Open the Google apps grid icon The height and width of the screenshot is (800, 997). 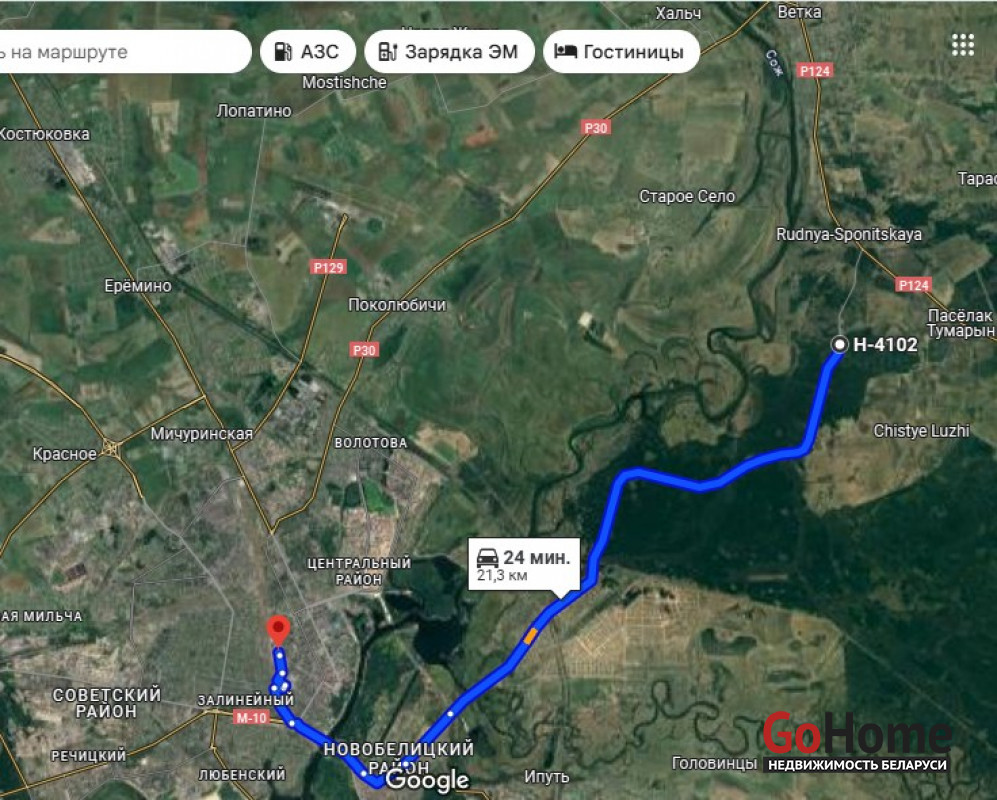963,45
